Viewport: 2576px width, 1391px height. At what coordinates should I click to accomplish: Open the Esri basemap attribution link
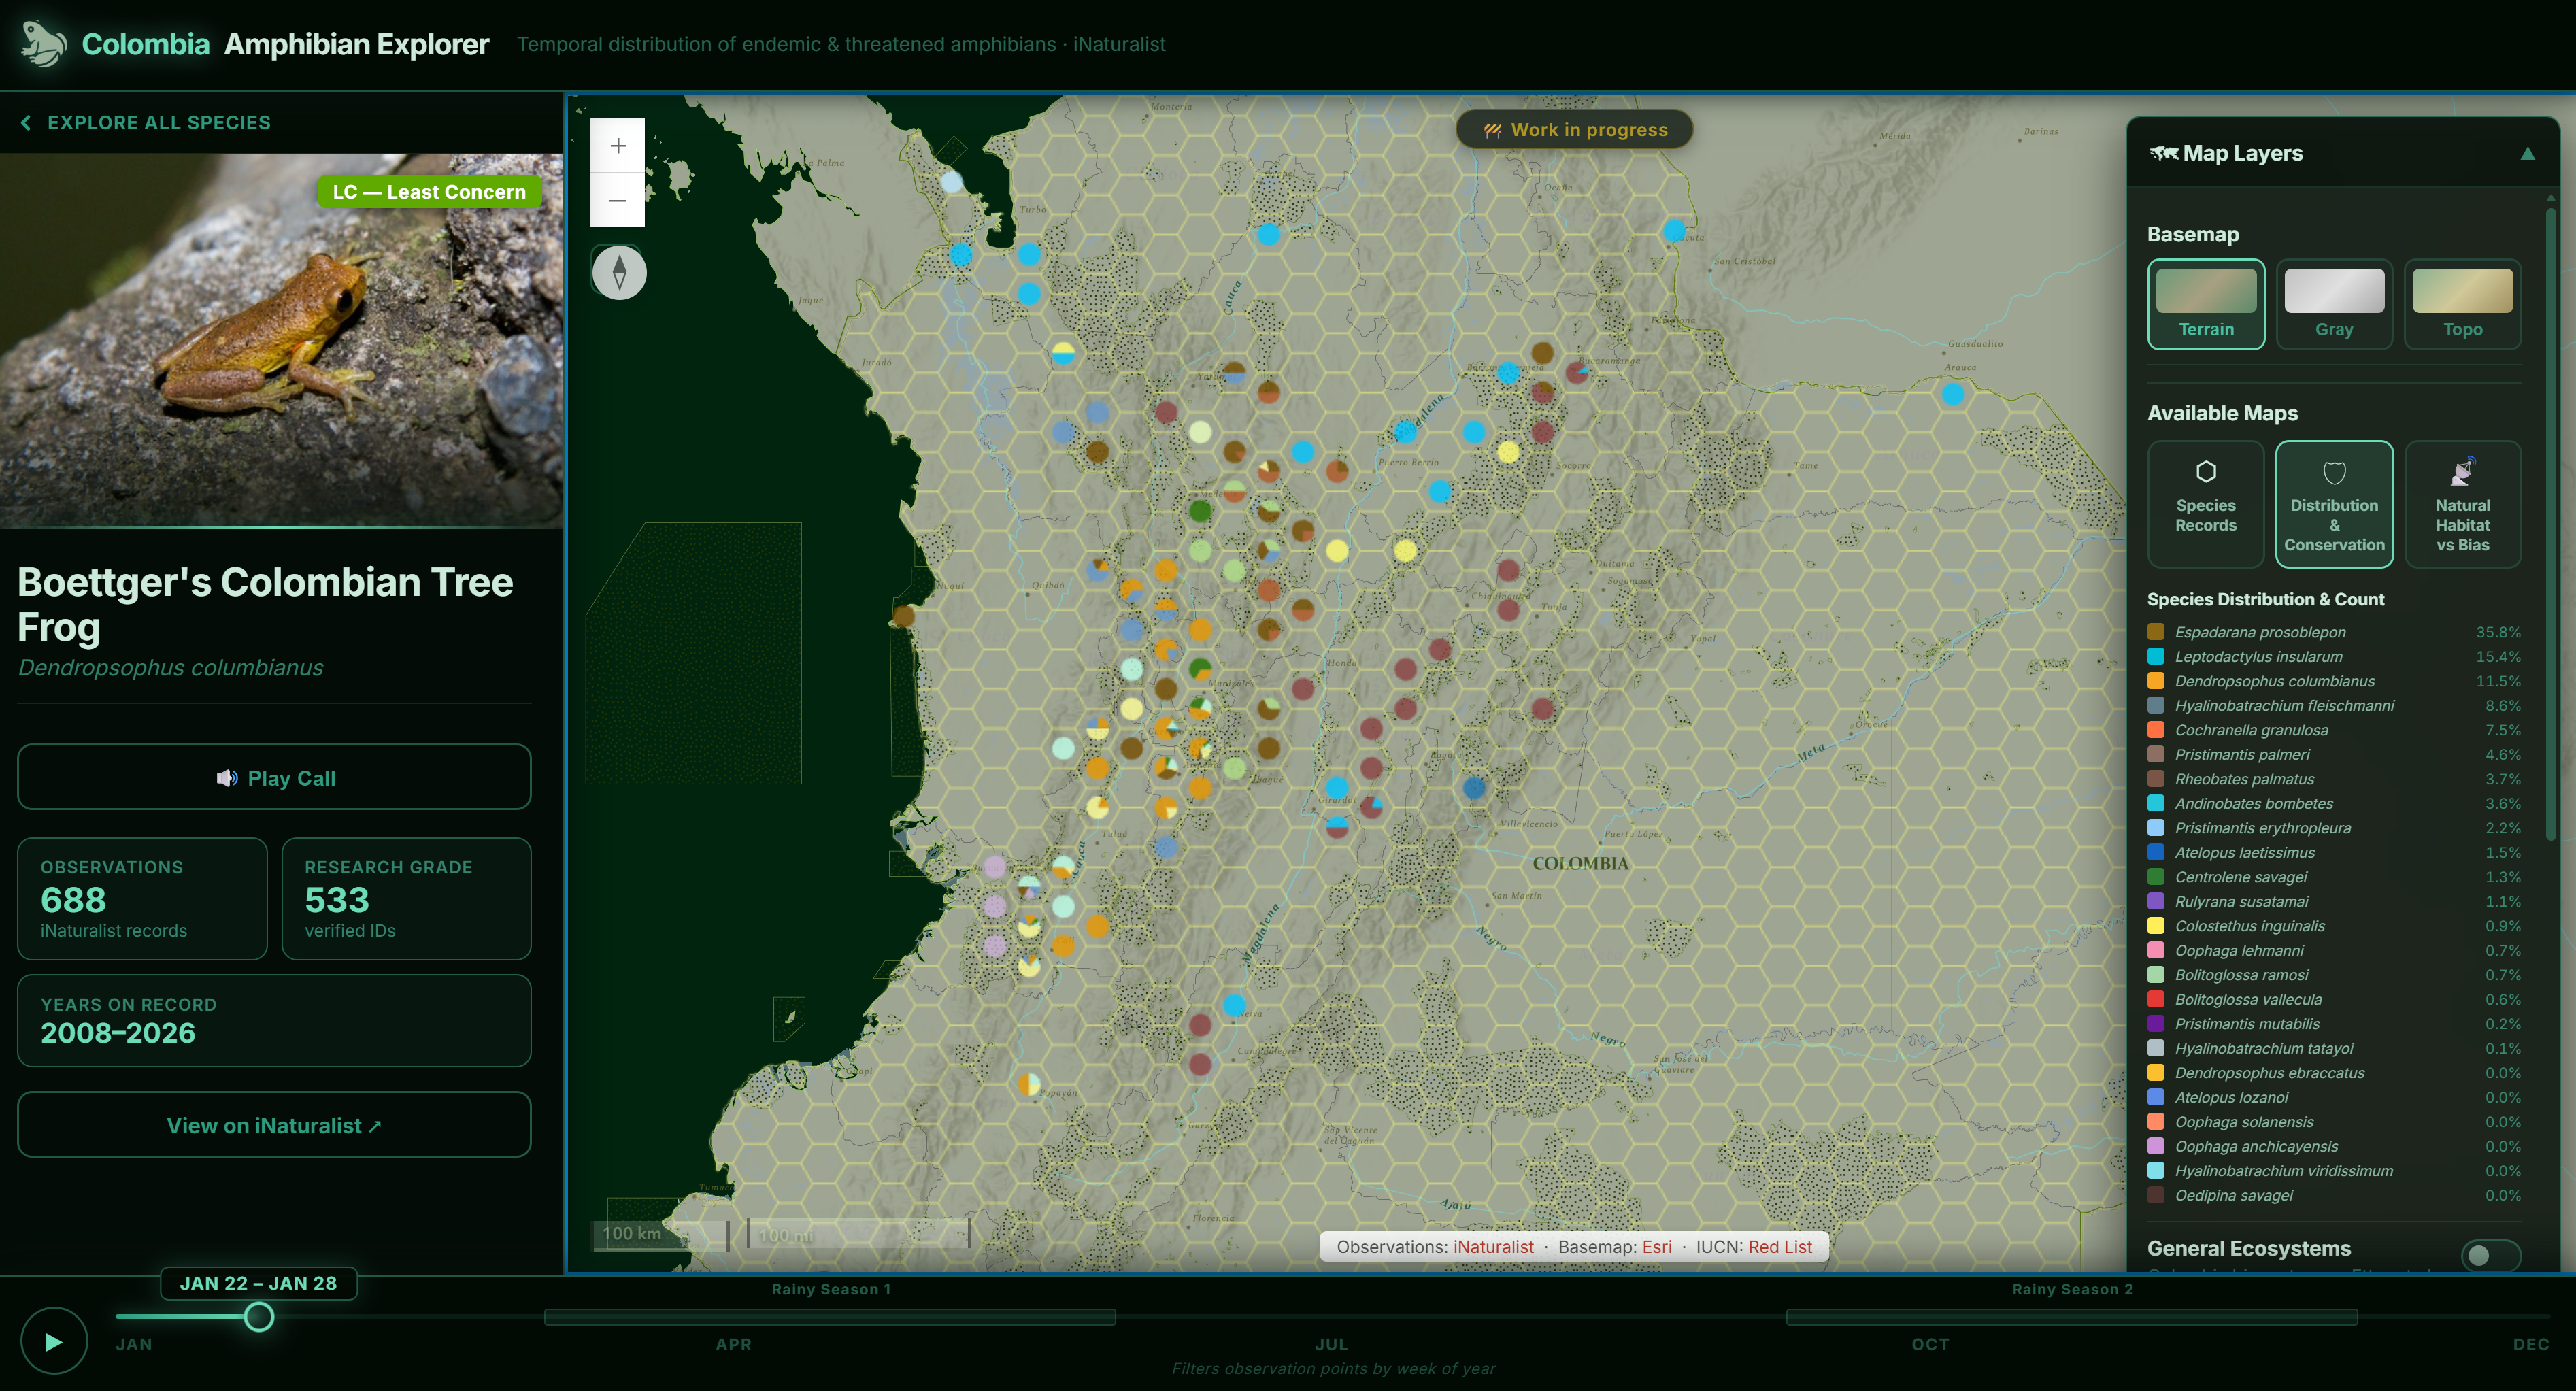click(1656, 1247)
